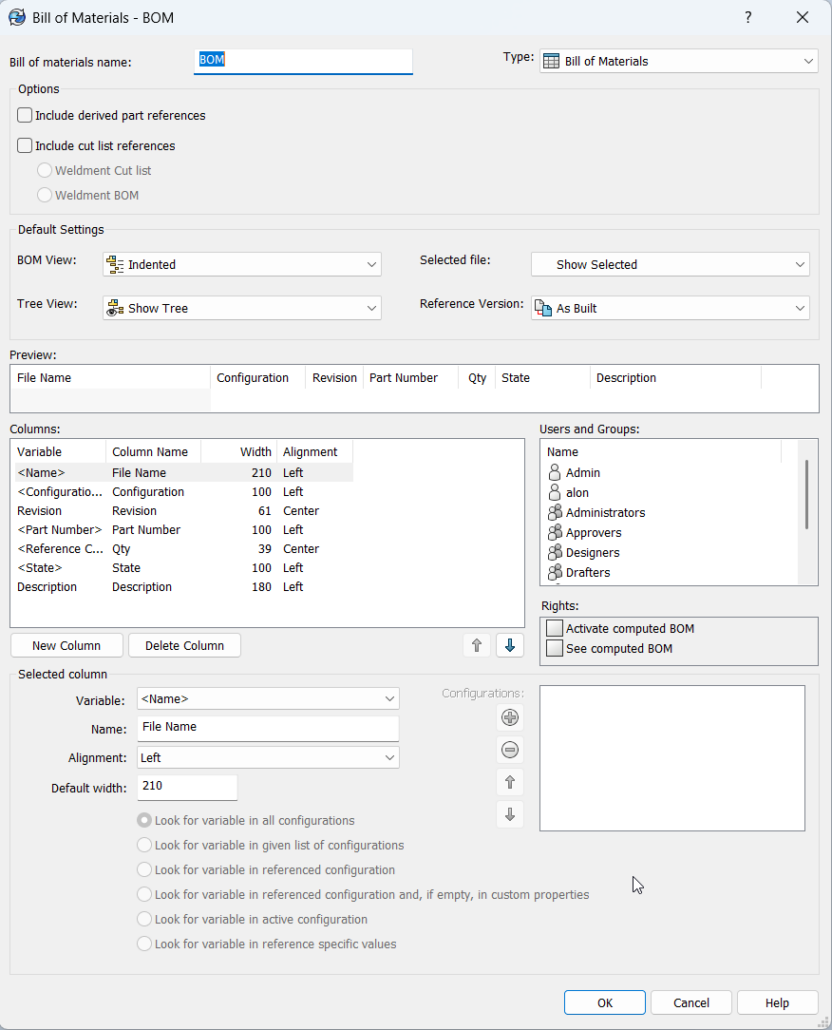
Task: Expand the Type Bill of Materials dropdown
Action: pos(679,61)
